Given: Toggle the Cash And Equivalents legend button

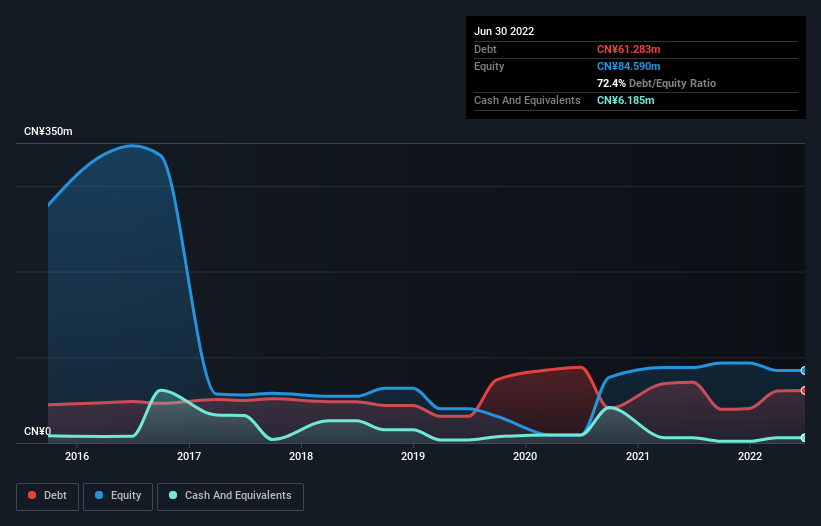Looking at the screenshot, I should point(230,496).
